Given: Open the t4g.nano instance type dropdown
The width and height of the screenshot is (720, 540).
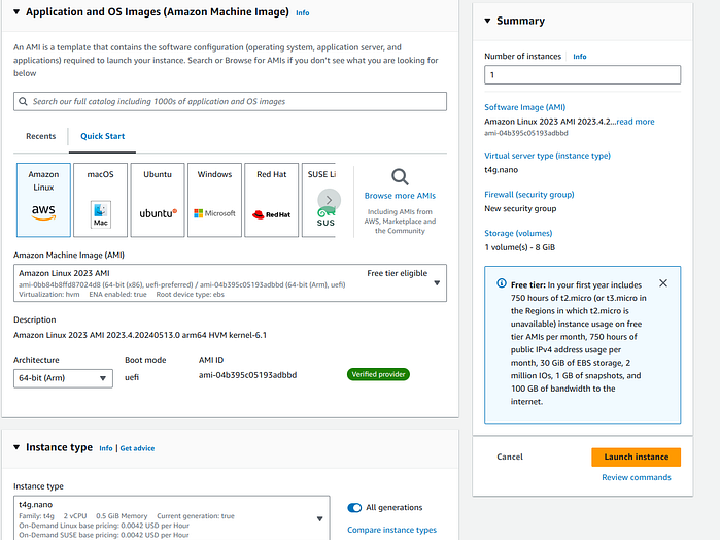Looking at the screenshot, I should pos(320,518).
